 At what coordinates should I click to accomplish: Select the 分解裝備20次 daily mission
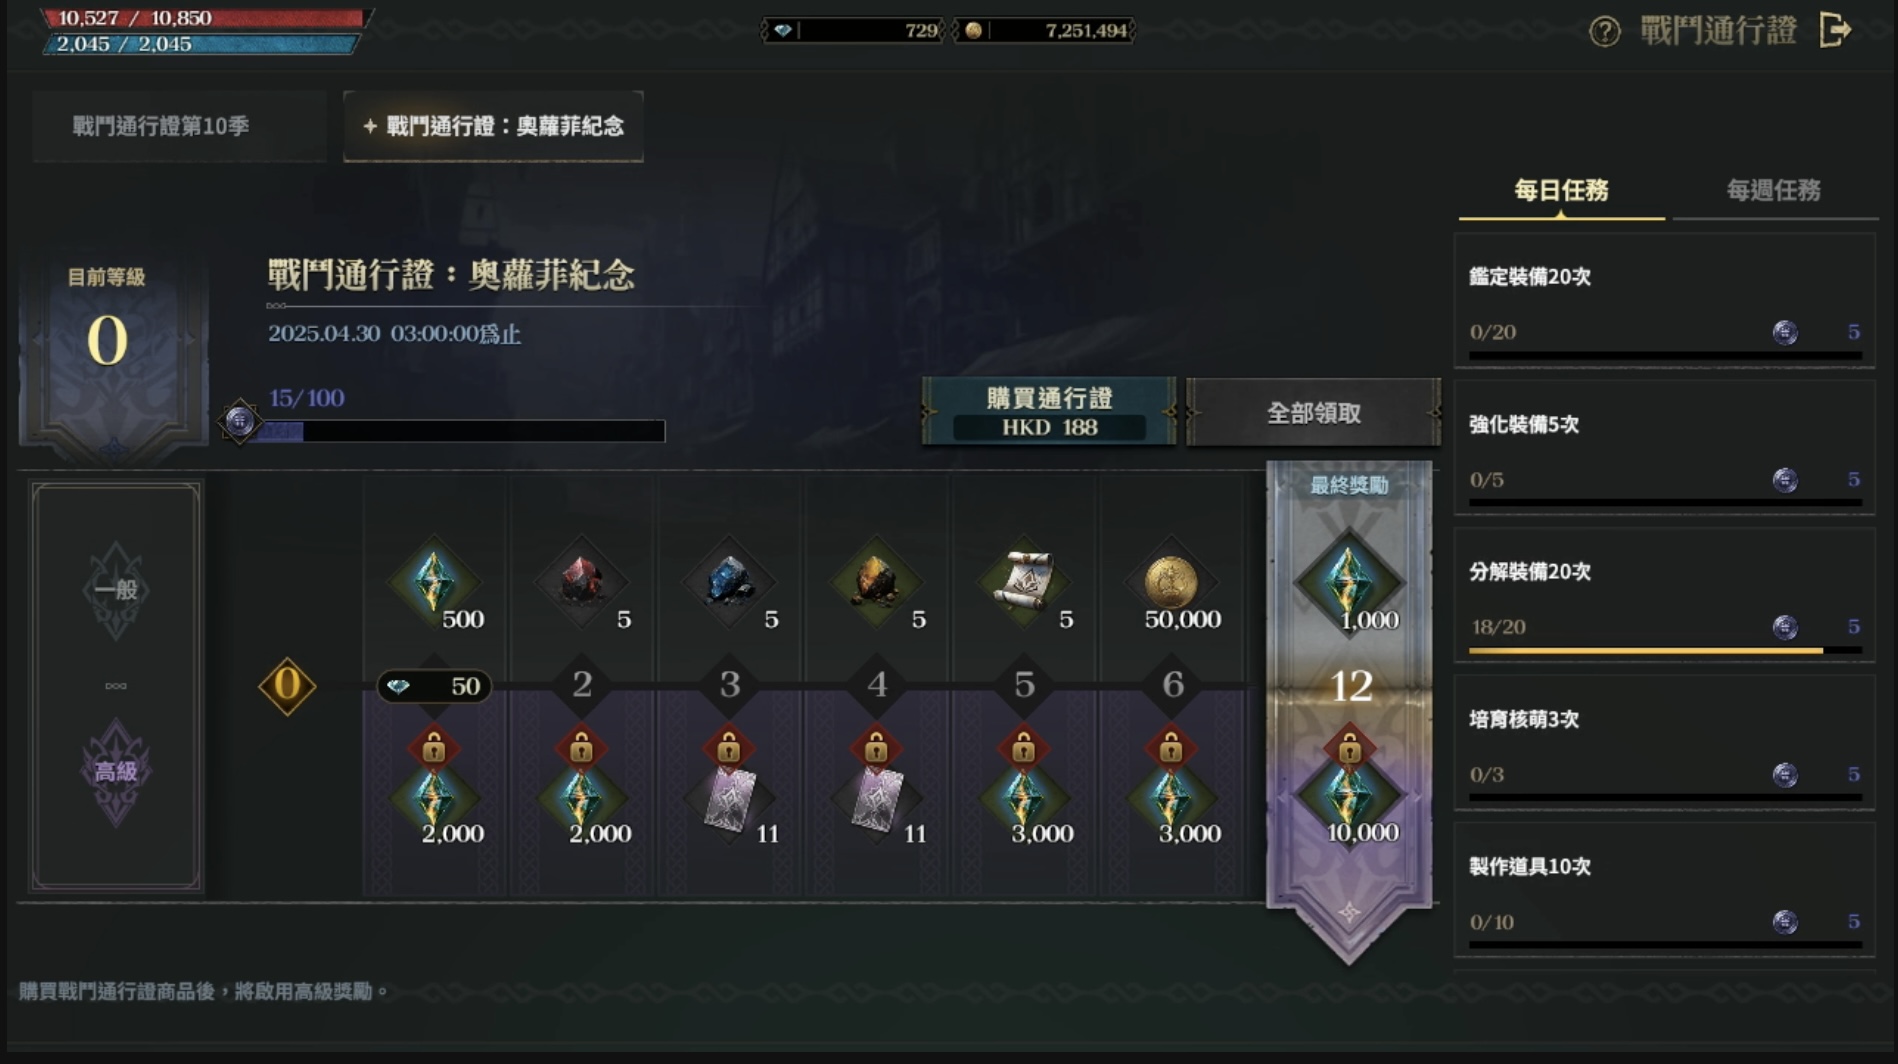[x=1664, y=599]
